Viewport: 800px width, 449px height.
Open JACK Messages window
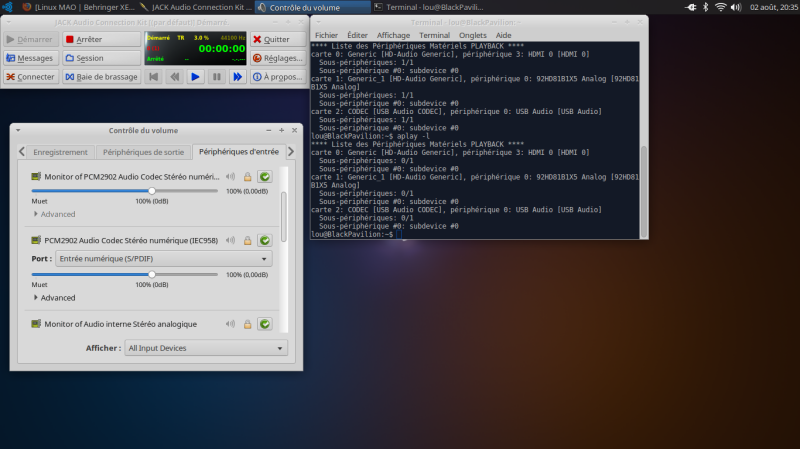pos(31,58)
